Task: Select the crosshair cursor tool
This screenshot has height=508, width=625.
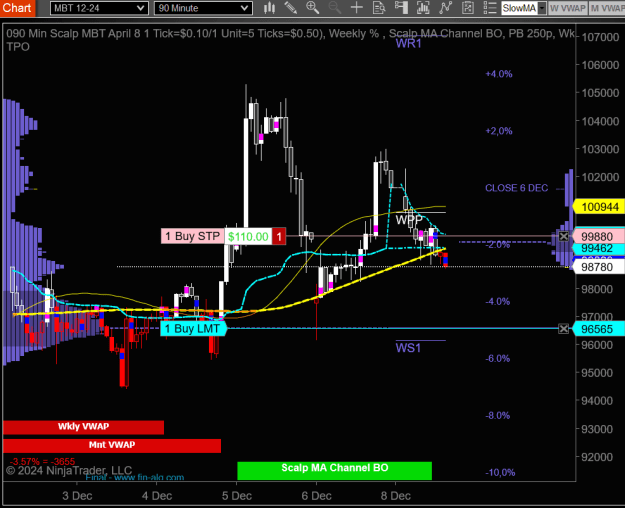Action: [357, 8]
